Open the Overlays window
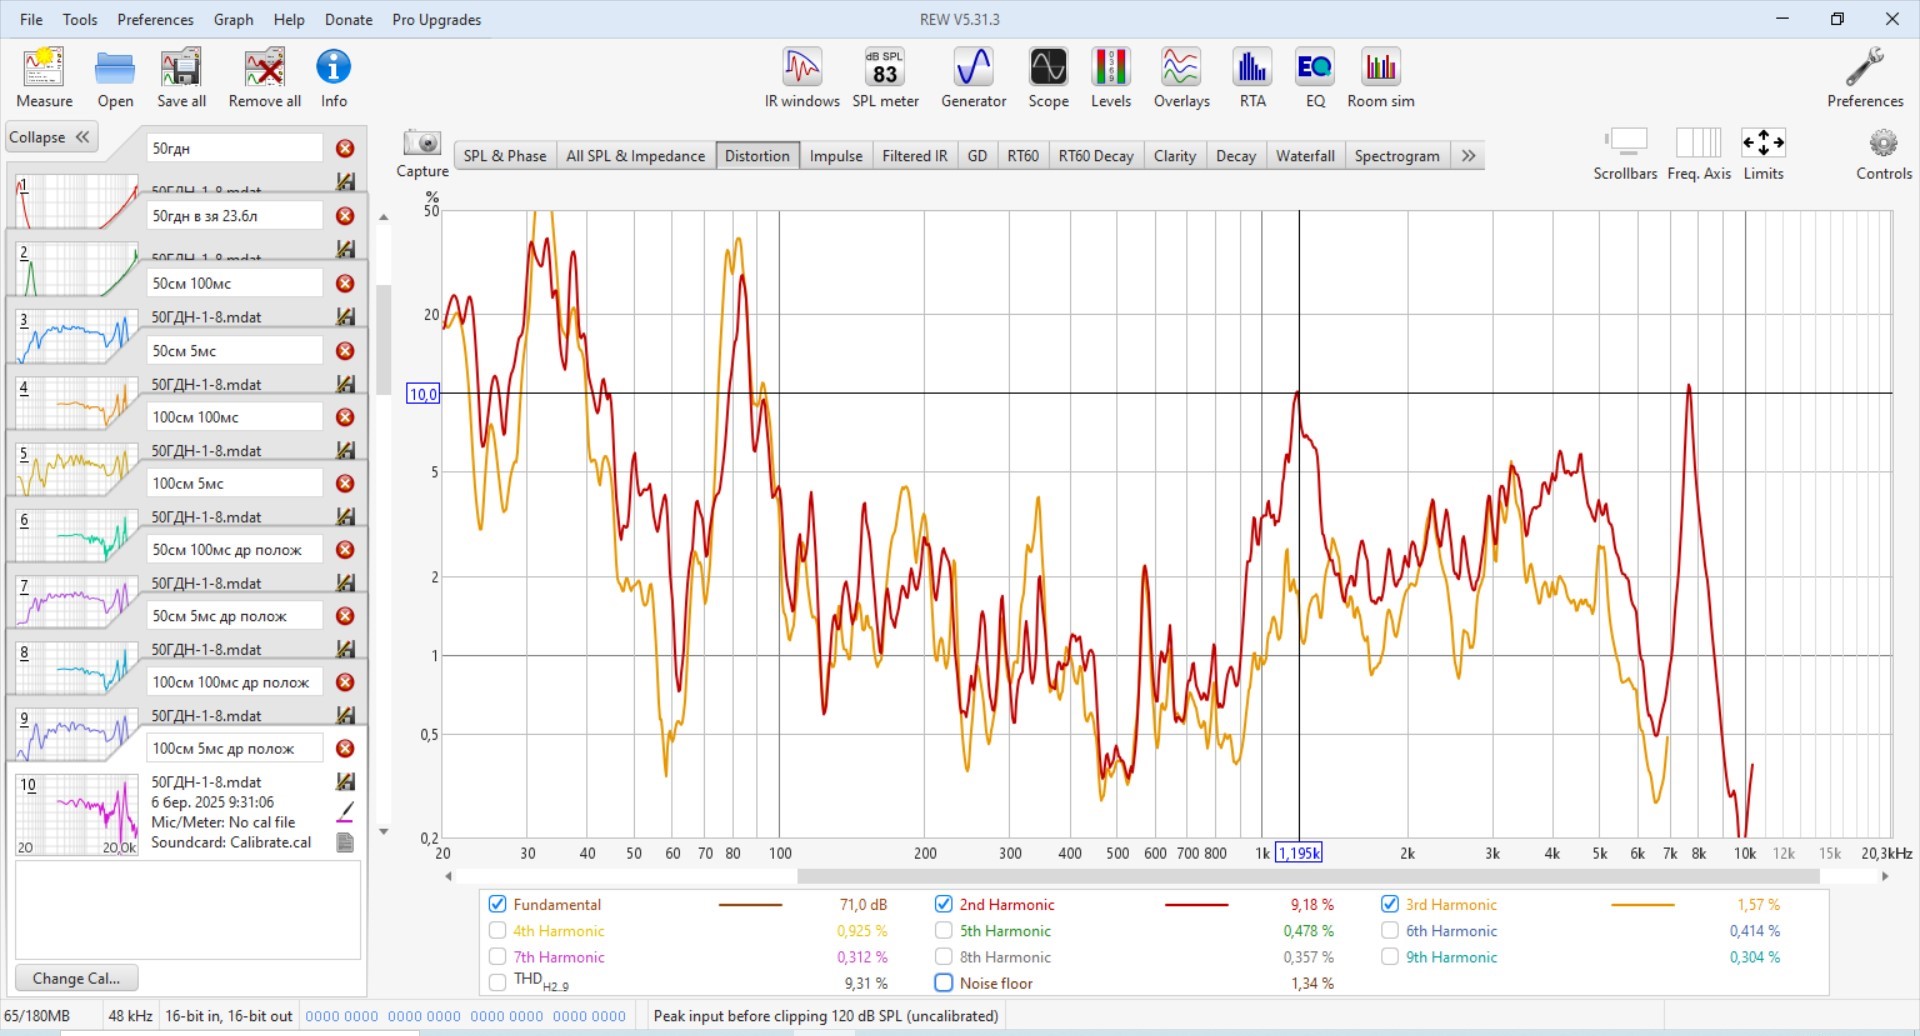 coord(1181,77)
